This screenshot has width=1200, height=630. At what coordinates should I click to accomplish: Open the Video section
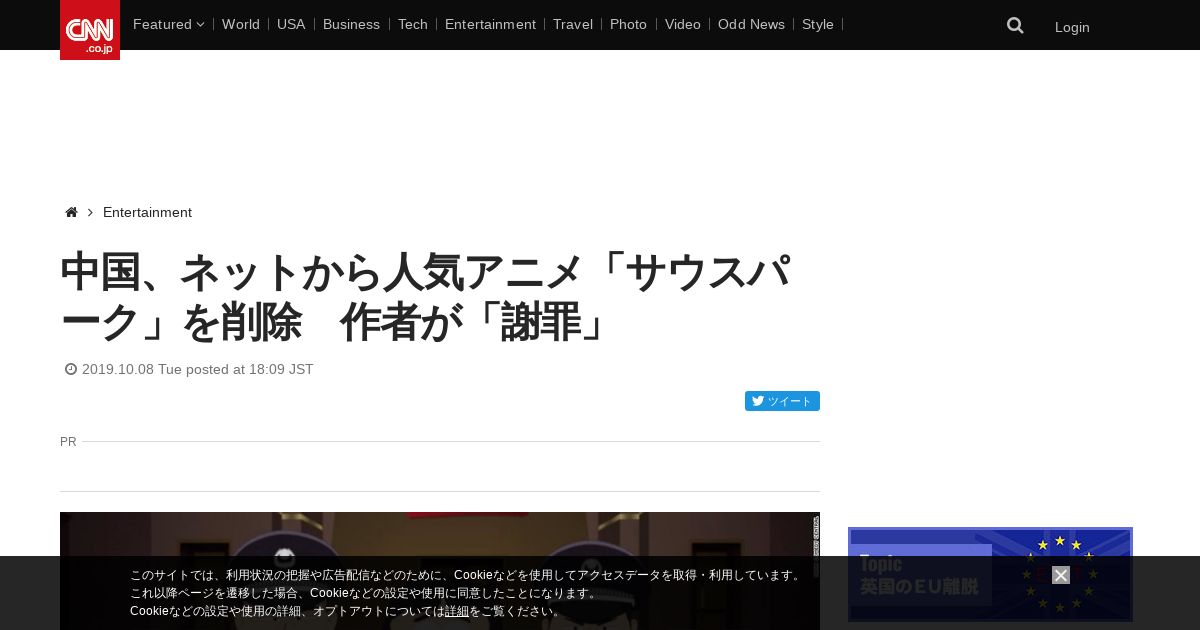pos(683,24)
